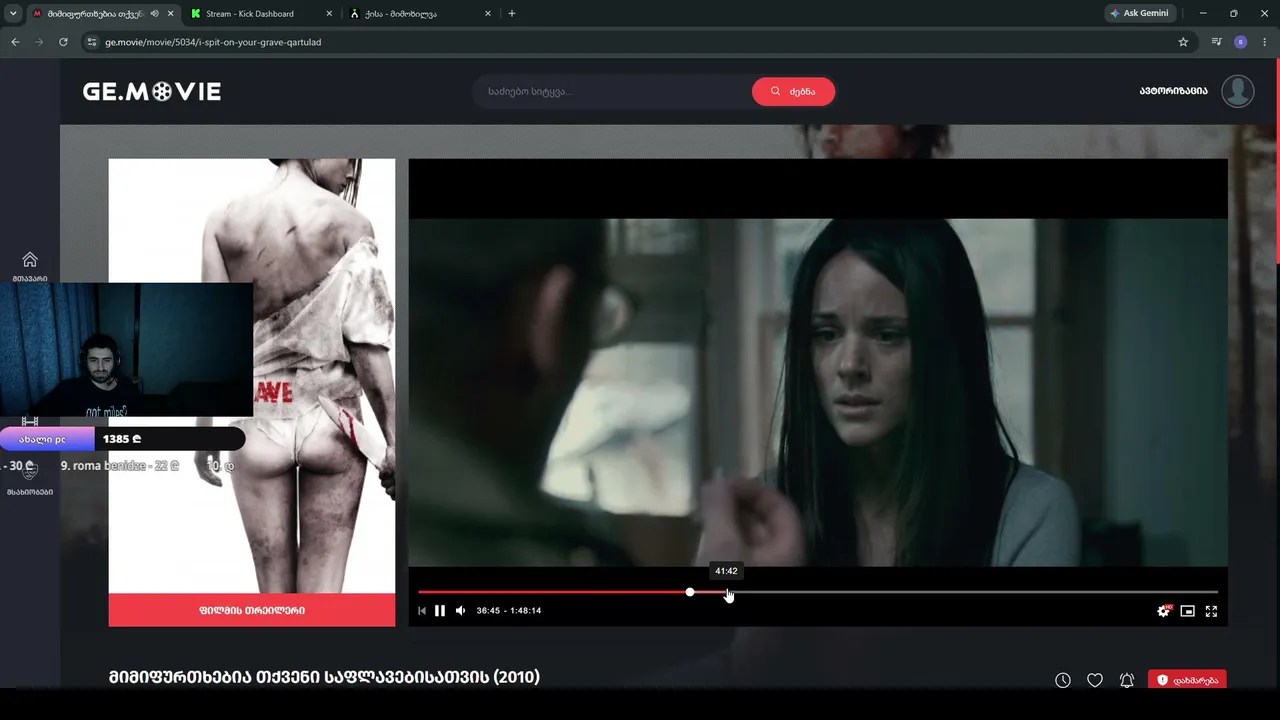This screenshot has width=1280, height=720.
Task: Mute the video player volume
Action: click(x=461, y=611)
